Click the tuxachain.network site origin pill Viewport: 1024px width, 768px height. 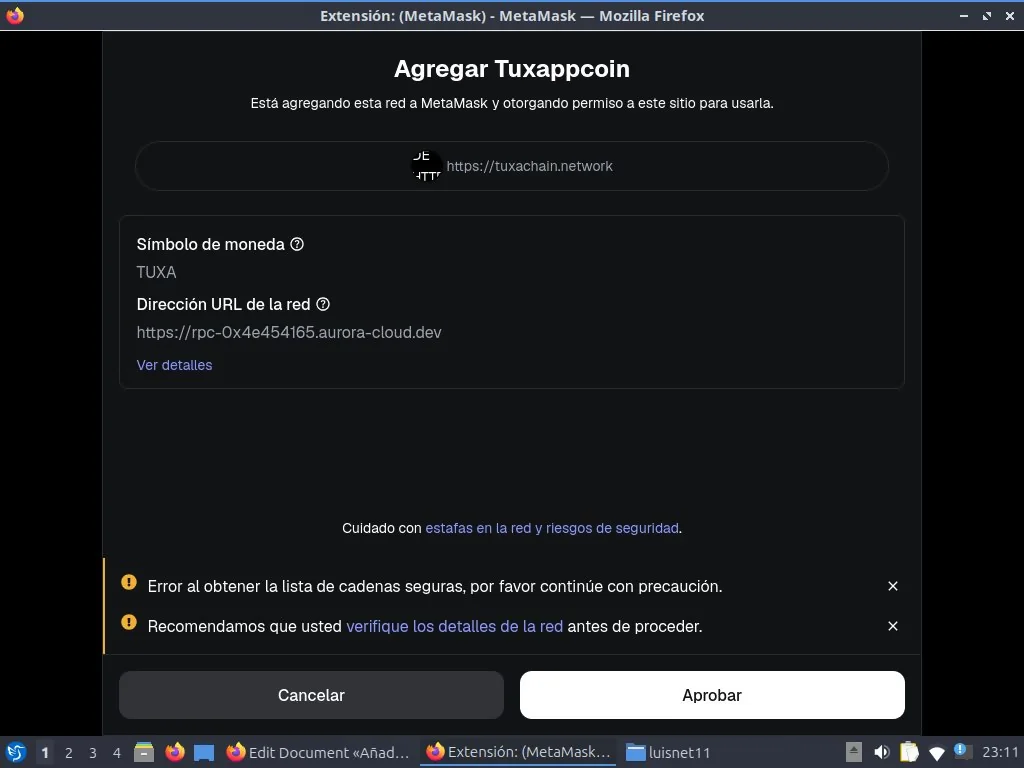pos(511,166)
